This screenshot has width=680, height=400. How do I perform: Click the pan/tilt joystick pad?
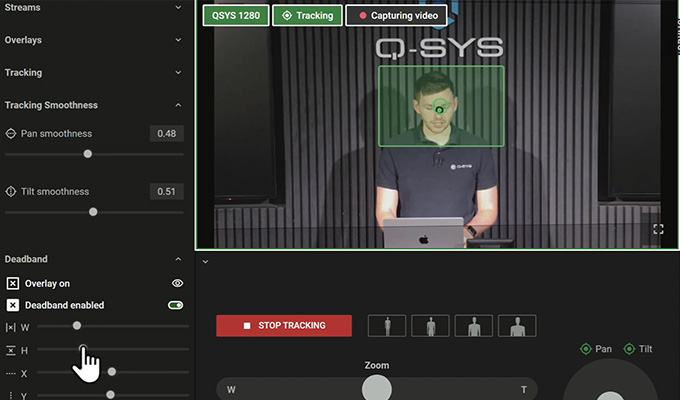[x=611, y=380]
